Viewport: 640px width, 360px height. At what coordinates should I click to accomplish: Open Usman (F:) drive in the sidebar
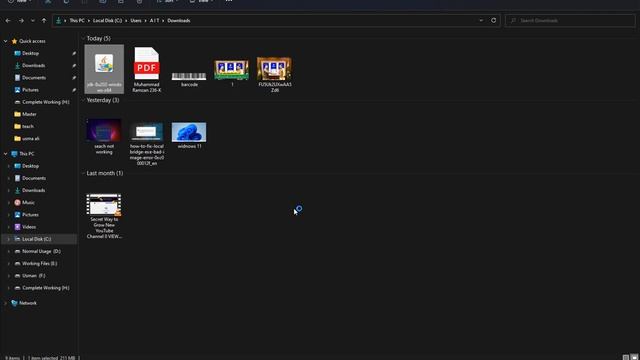(x=33, y=276)
